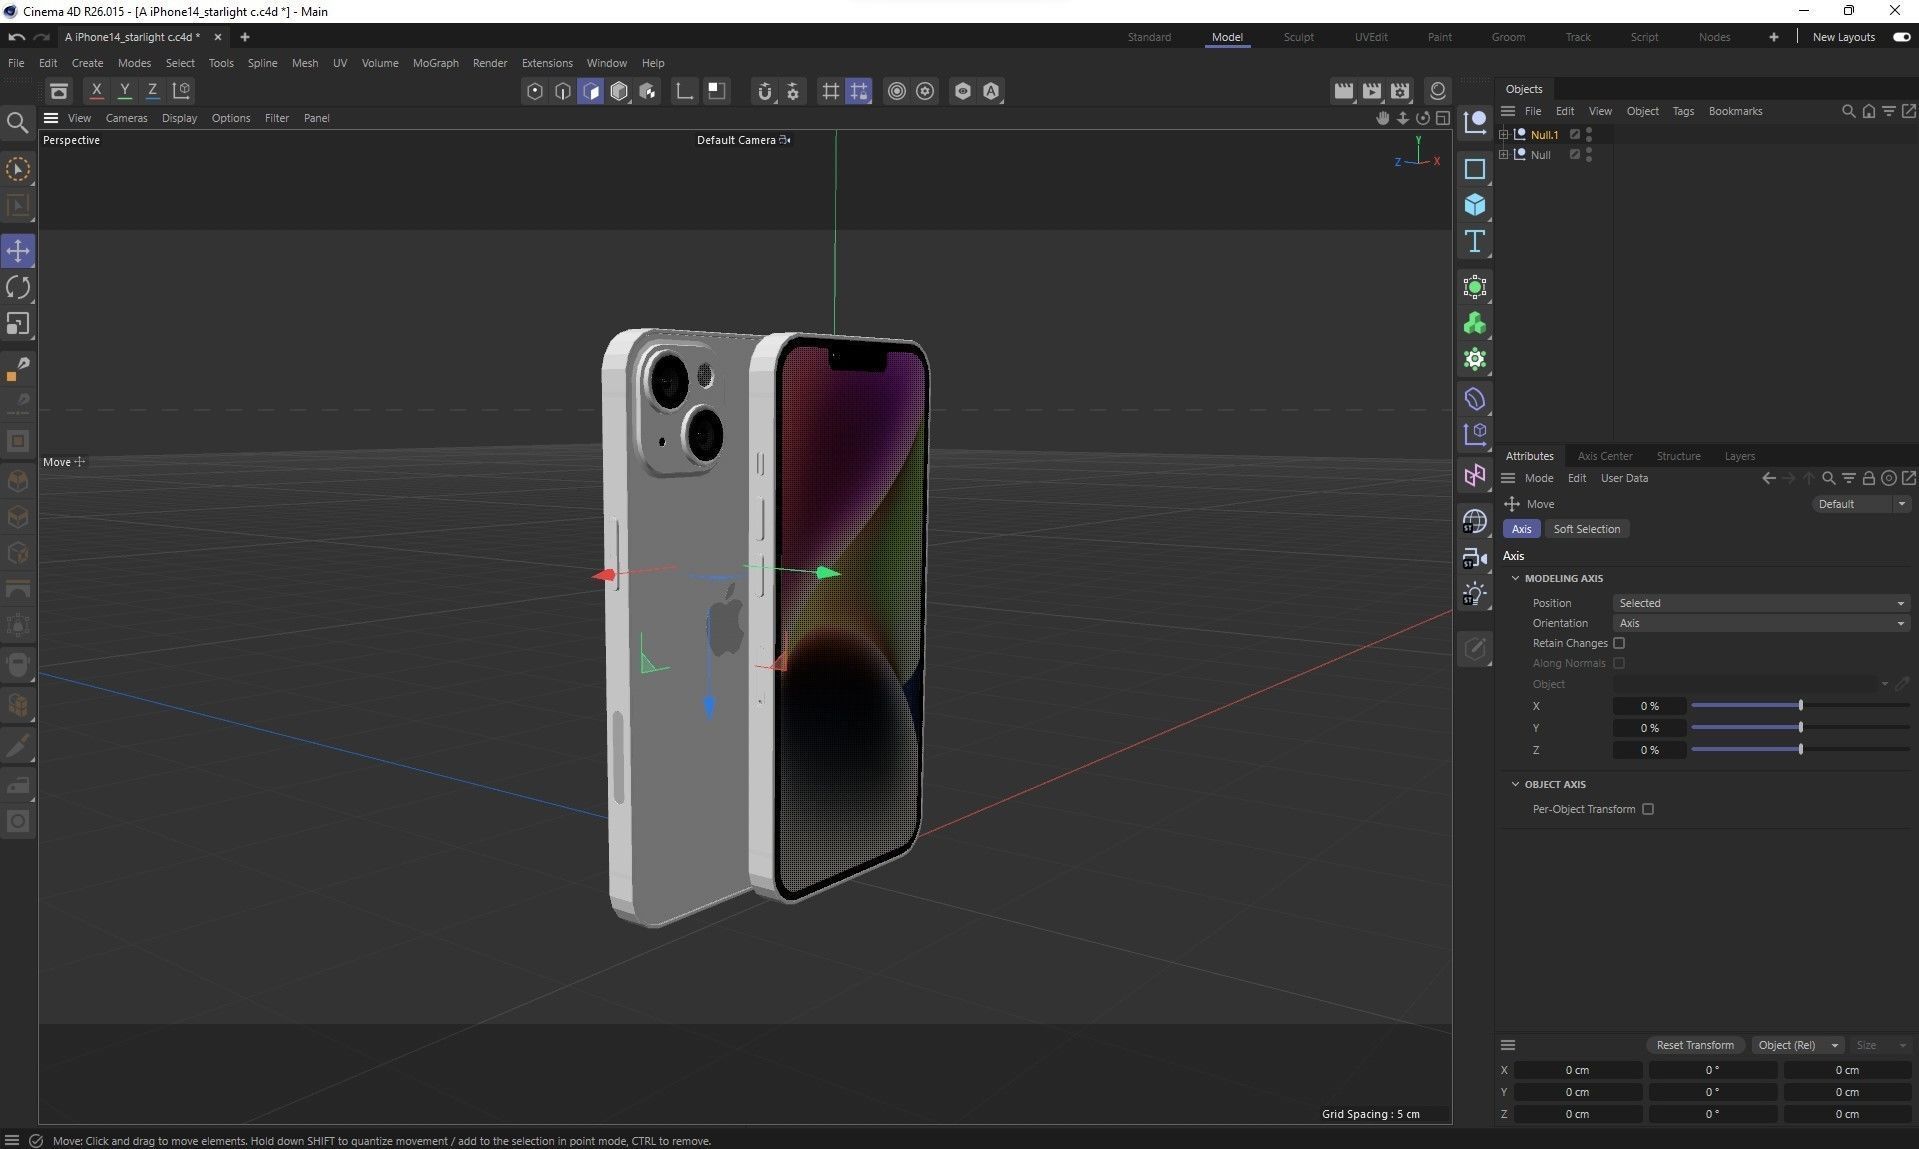Toggle viewport maximize icon
1919x1149 pixels.
click(x=1443, y=118)
